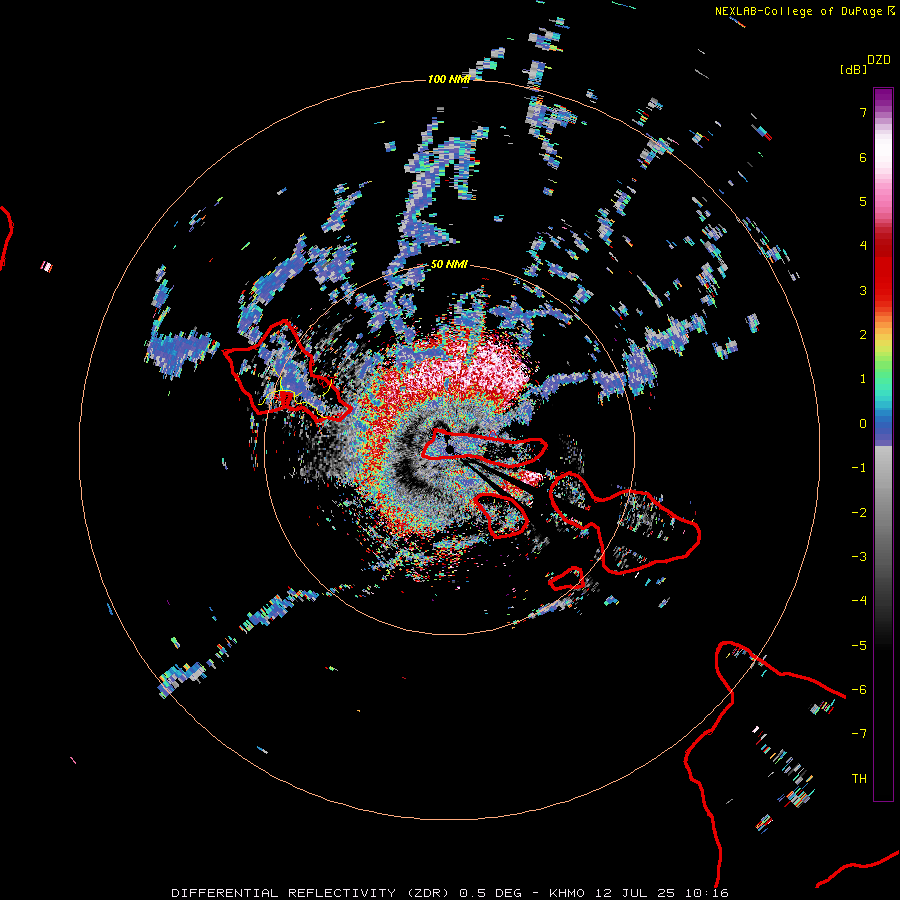900x900 pixels.
Task: Click the -5 dB scale value
Action: tap(859, 645)
